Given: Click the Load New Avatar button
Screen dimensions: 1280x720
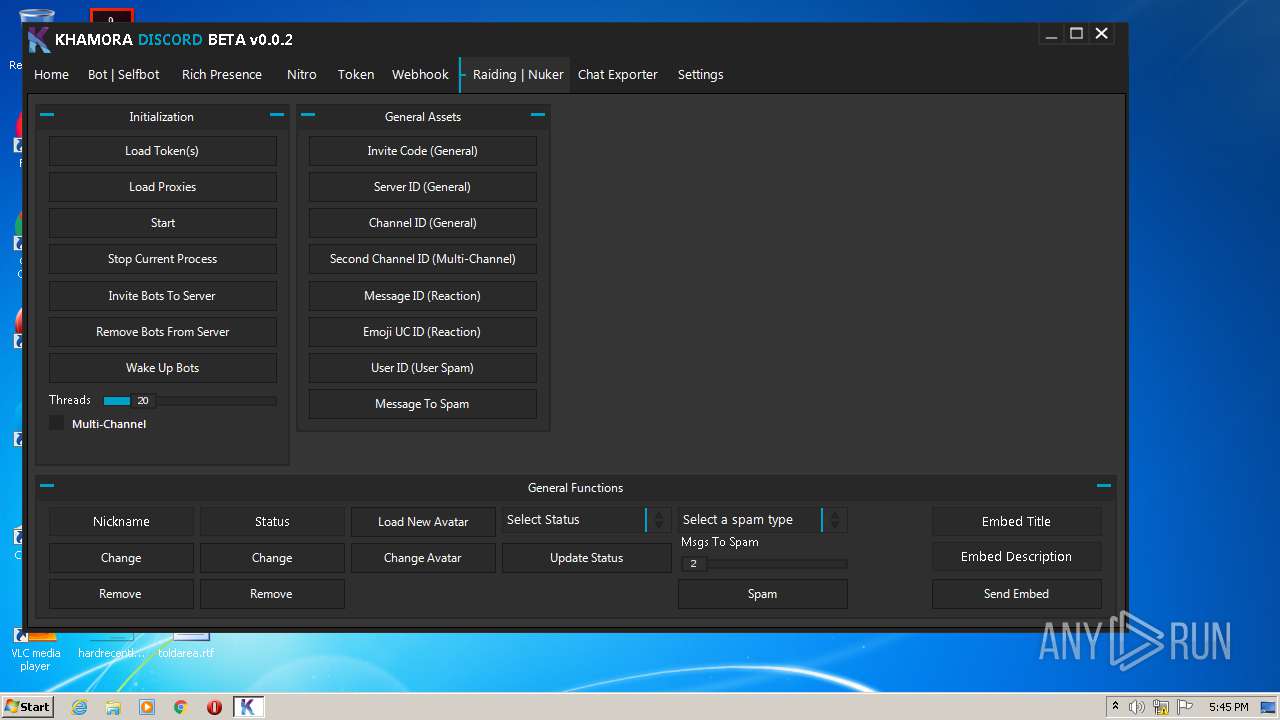Looking at the screenshot, I should click(x=423, y=522).
